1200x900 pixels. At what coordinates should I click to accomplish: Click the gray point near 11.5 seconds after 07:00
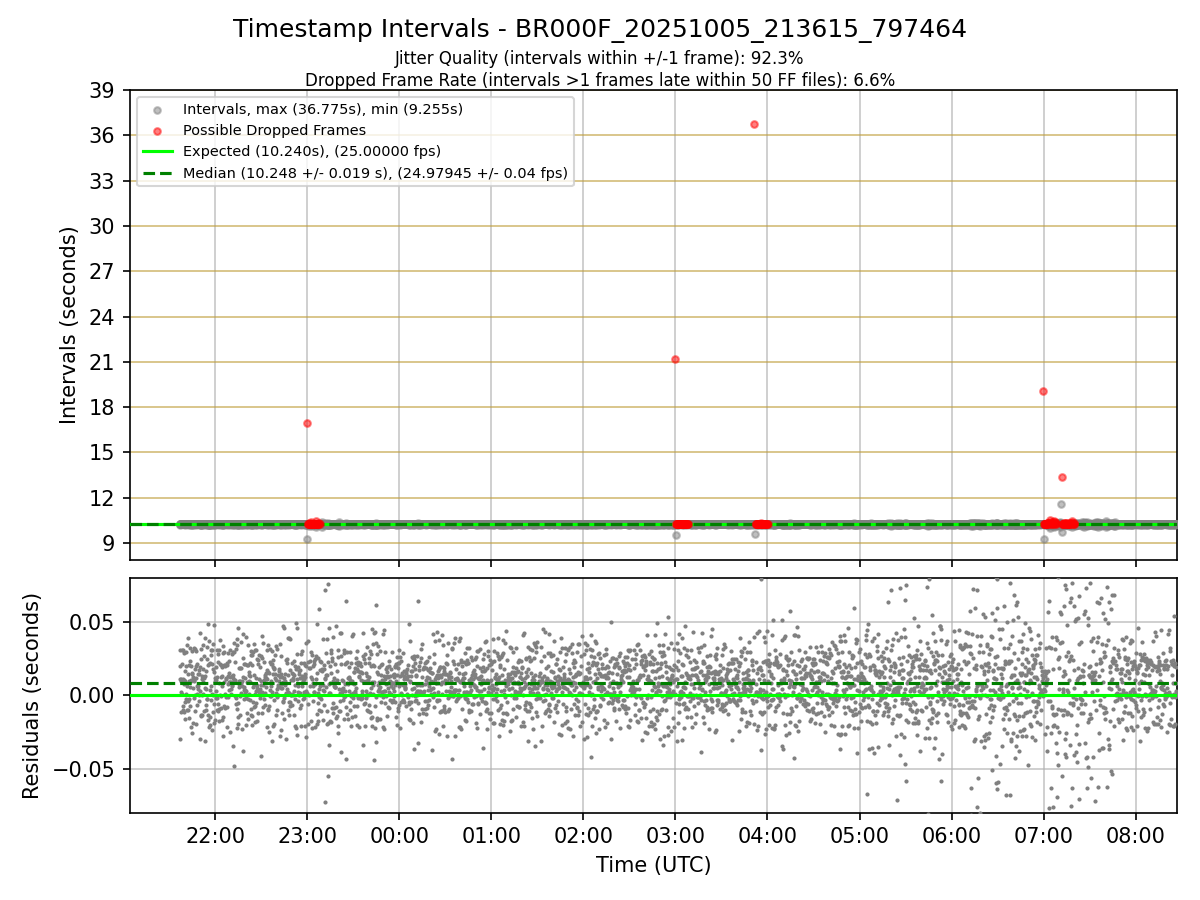tap(1061, 504)
